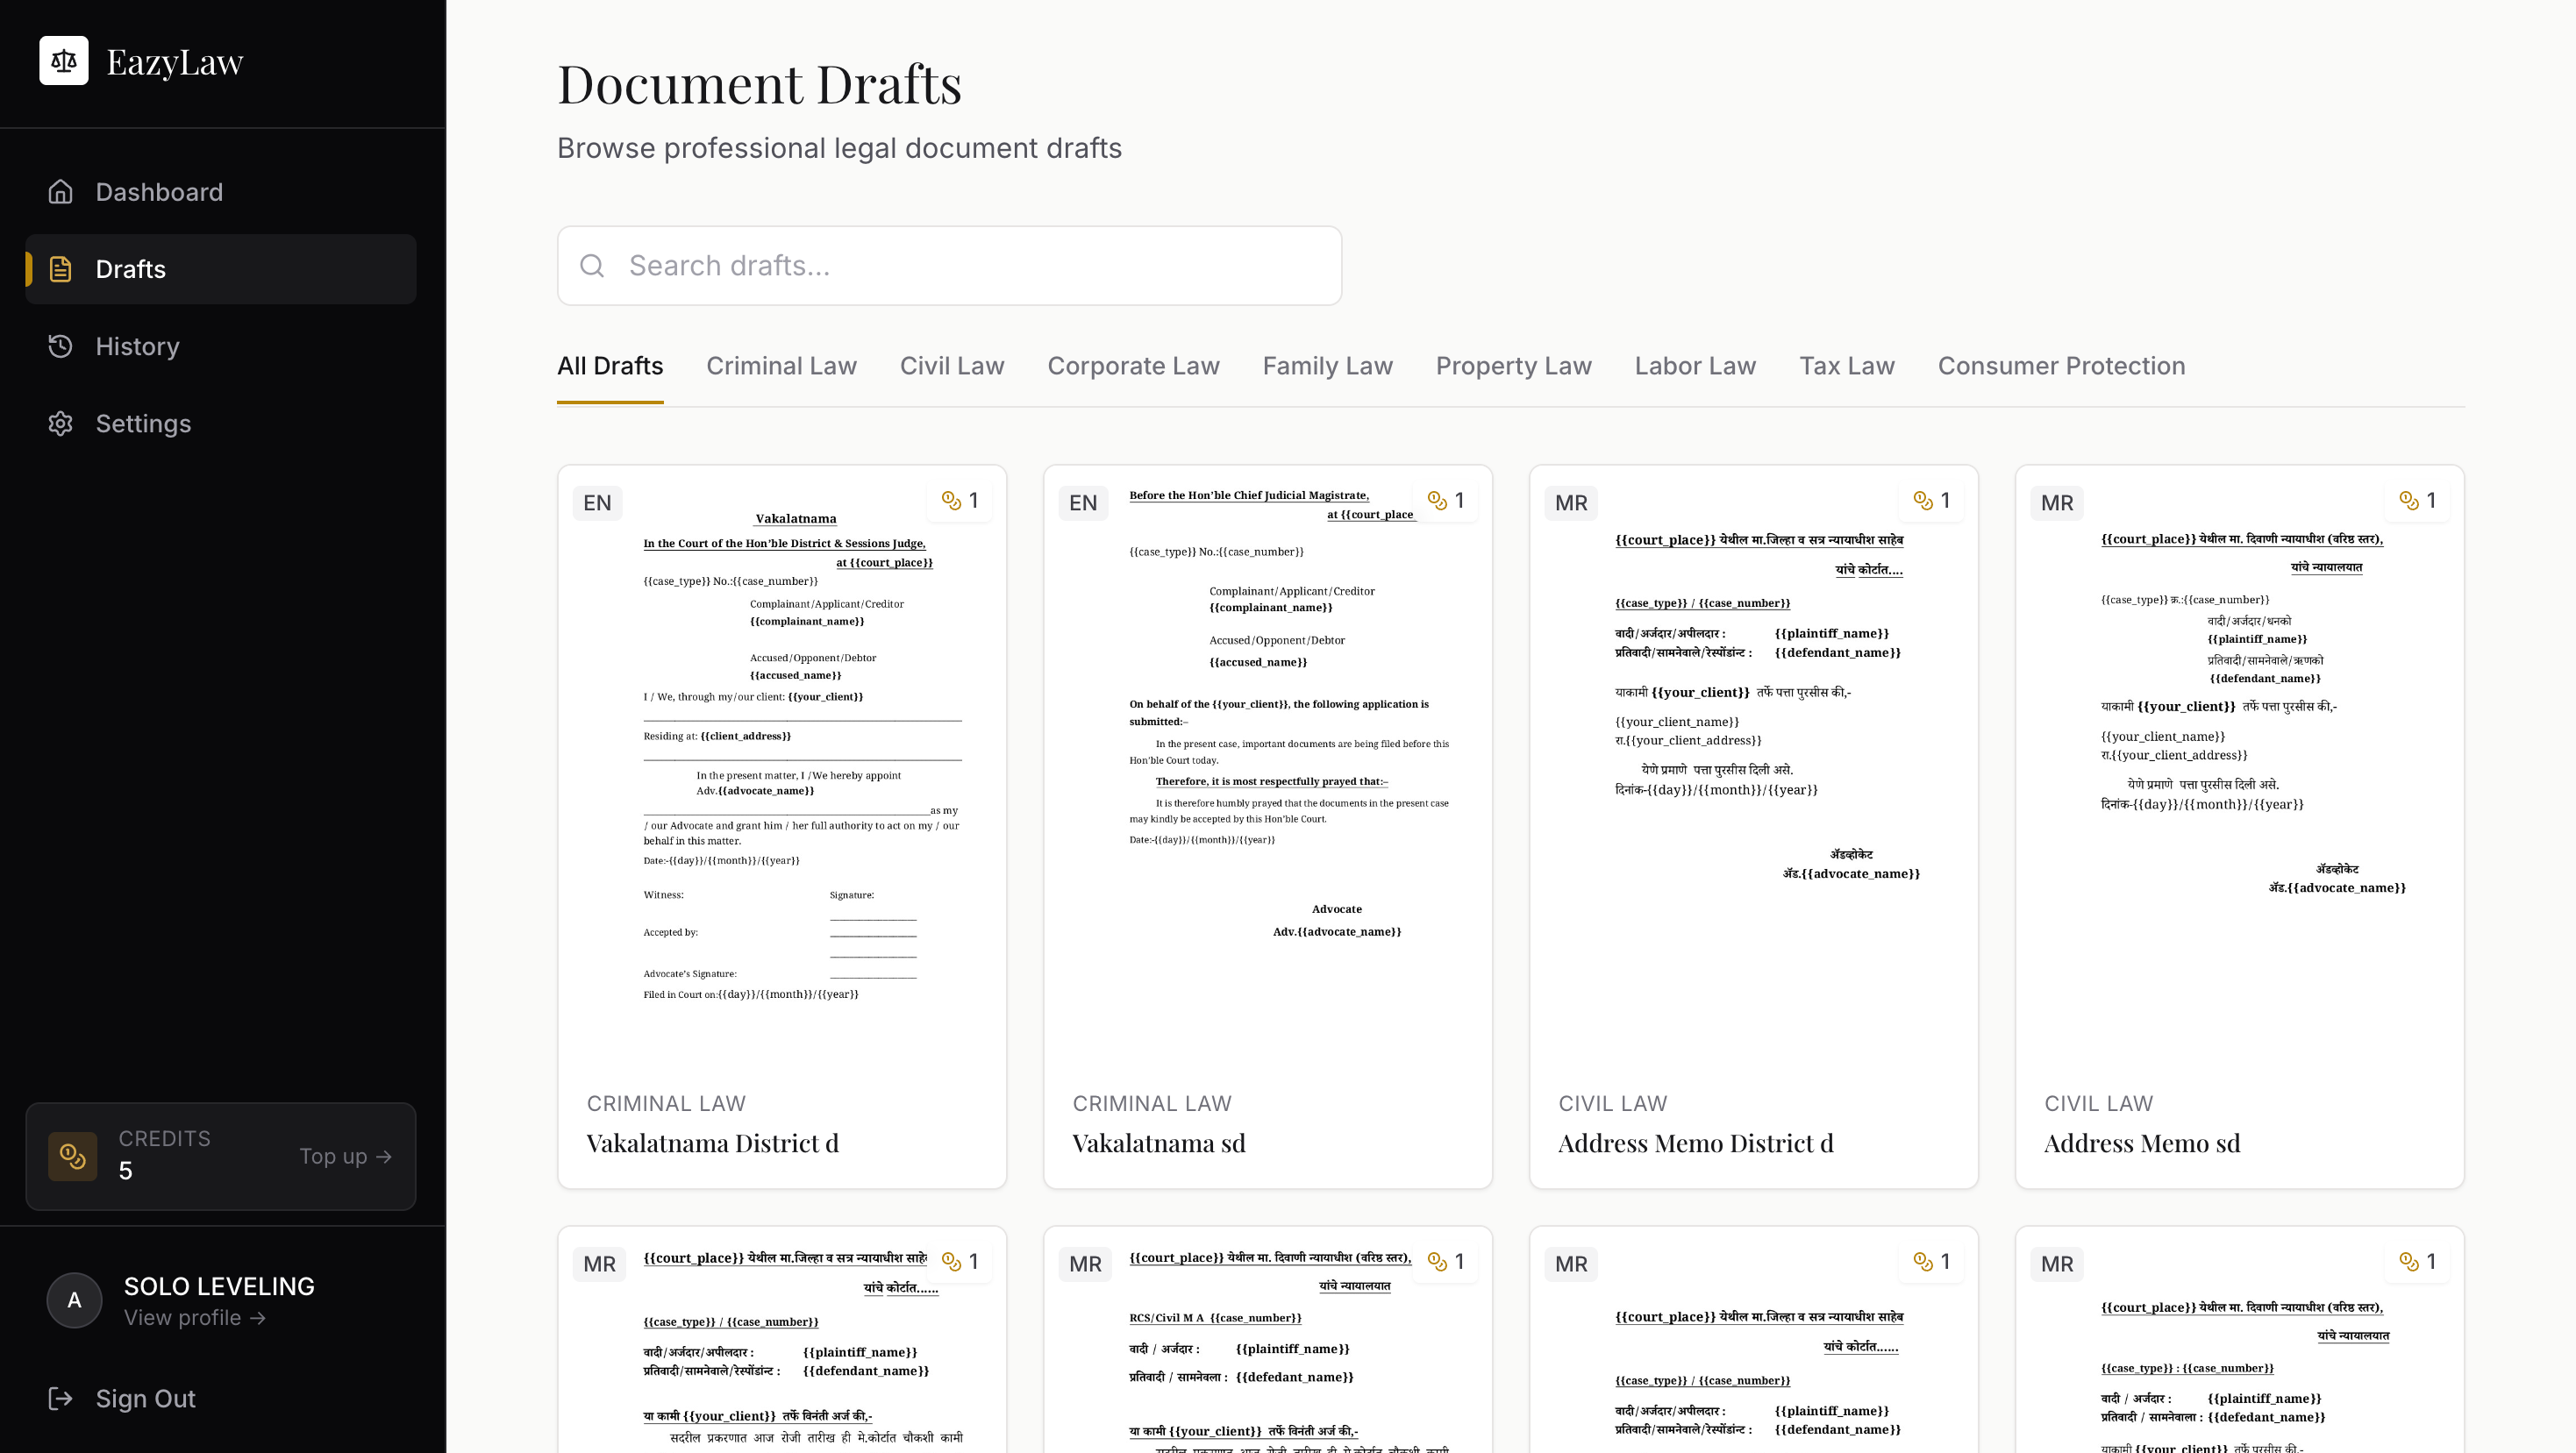
Task: Switch to the Criminal Law tab
Action: pos(781,366)
